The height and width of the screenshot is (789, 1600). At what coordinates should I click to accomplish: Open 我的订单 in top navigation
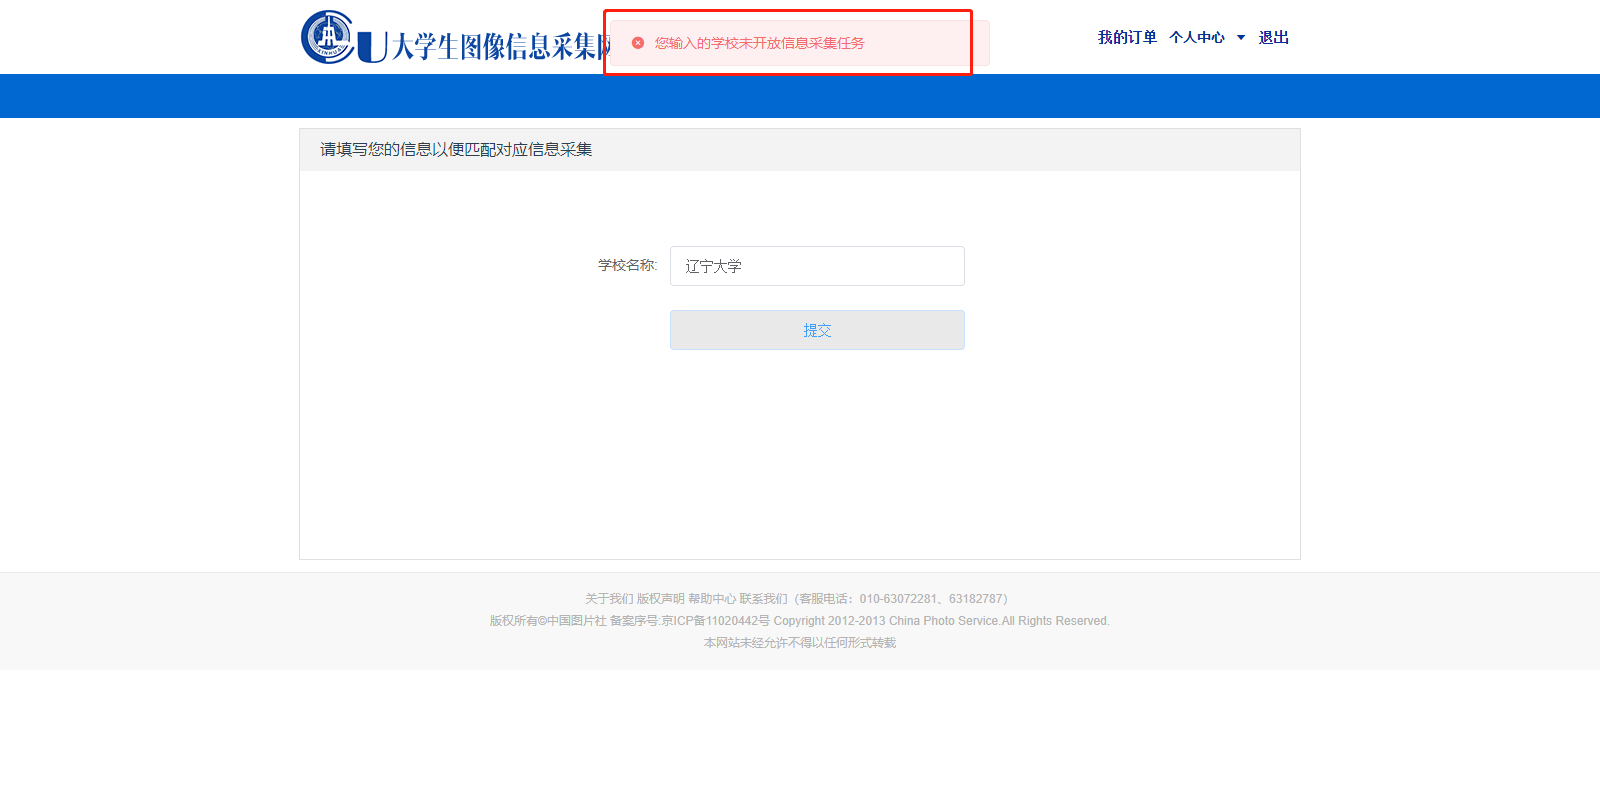[1127, 38]
